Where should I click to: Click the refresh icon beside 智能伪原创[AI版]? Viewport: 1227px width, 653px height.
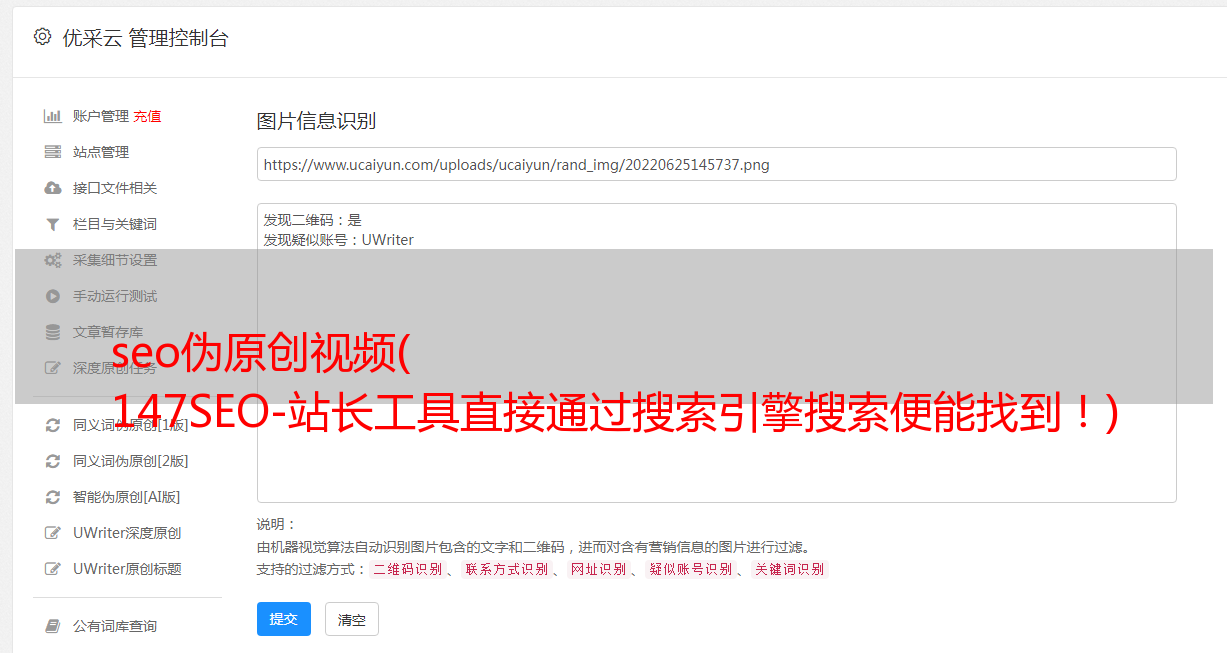53,497
